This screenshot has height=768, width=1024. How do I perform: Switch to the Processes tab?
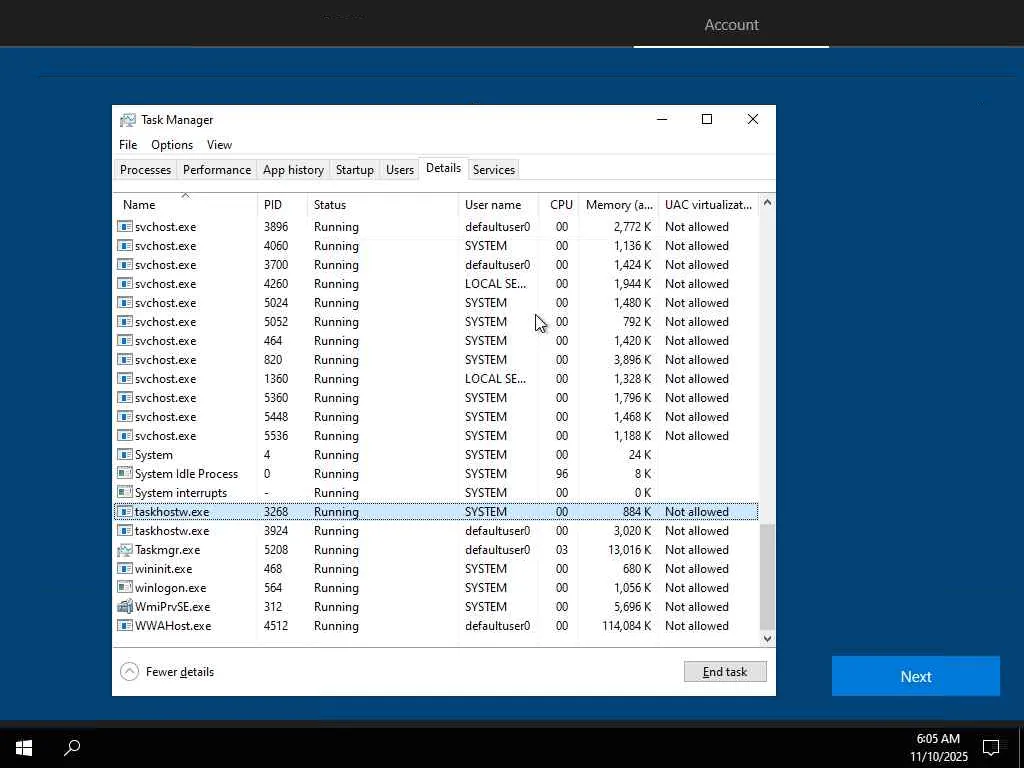click(146, 170)
